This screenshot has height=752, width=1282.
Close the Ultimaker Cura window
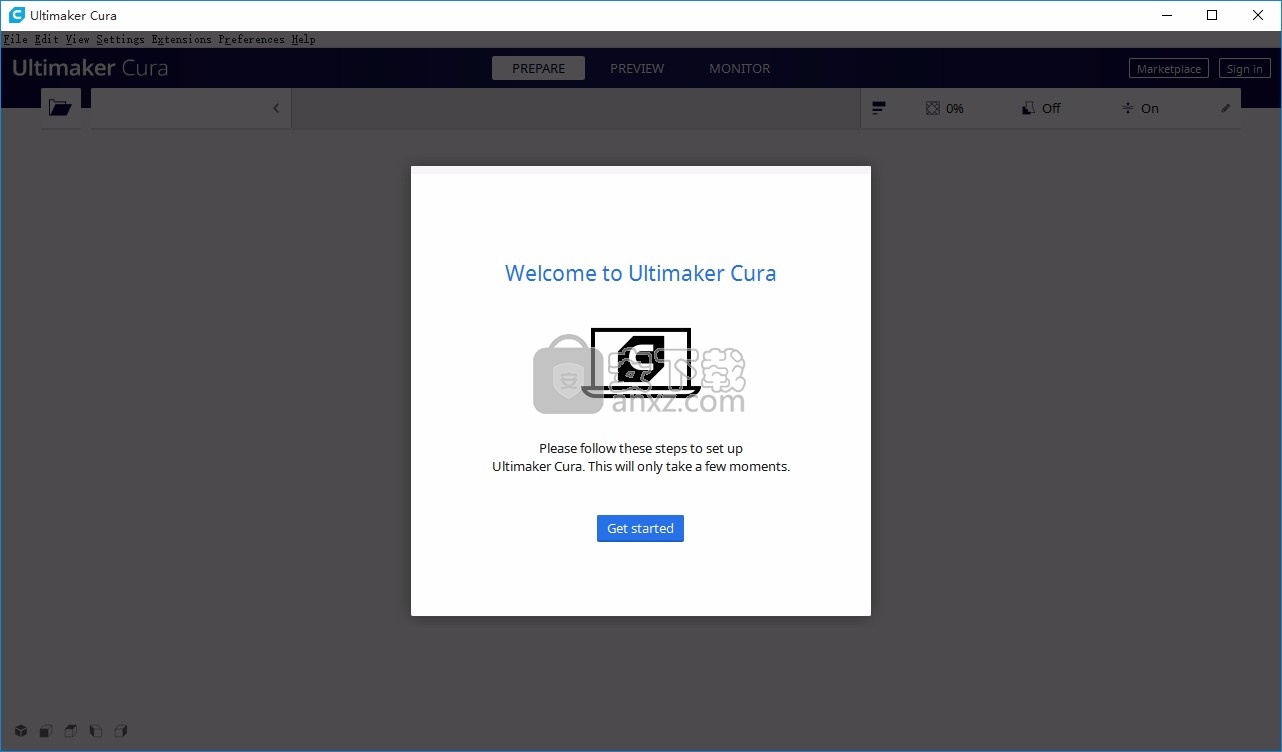[x=1258, y=15]
